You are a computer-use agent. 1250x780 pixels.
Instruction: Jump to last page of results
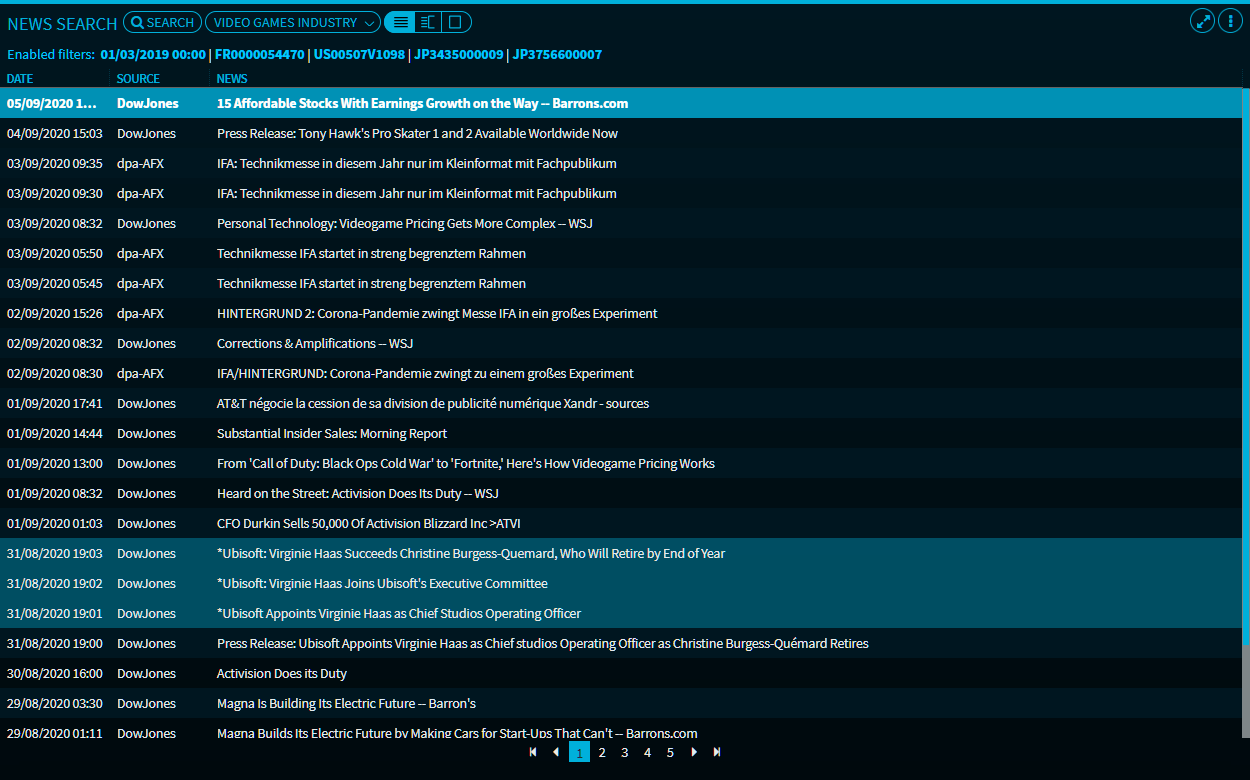coord(717,752)
